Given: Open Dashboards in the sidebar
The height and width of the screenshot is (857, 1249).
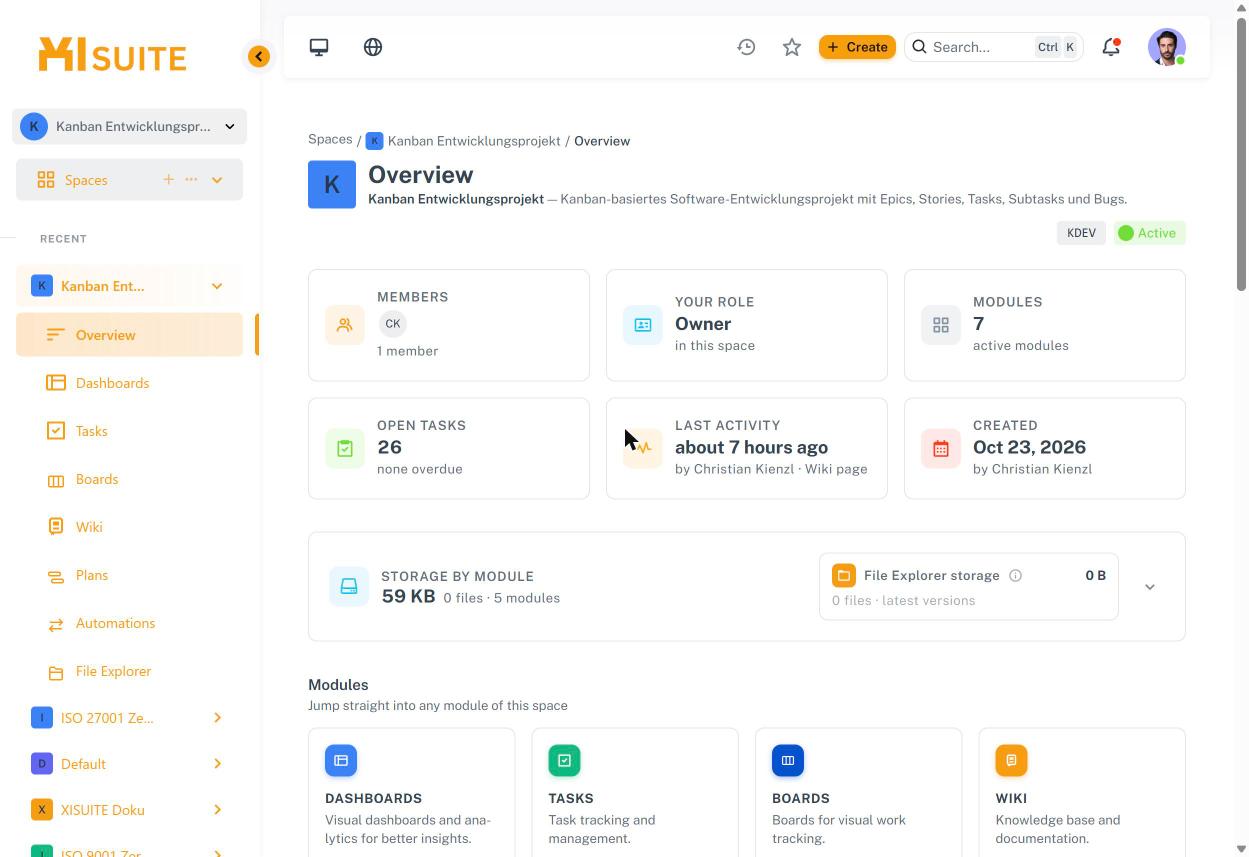Looking at the screenshot, I should coord(129,383).
